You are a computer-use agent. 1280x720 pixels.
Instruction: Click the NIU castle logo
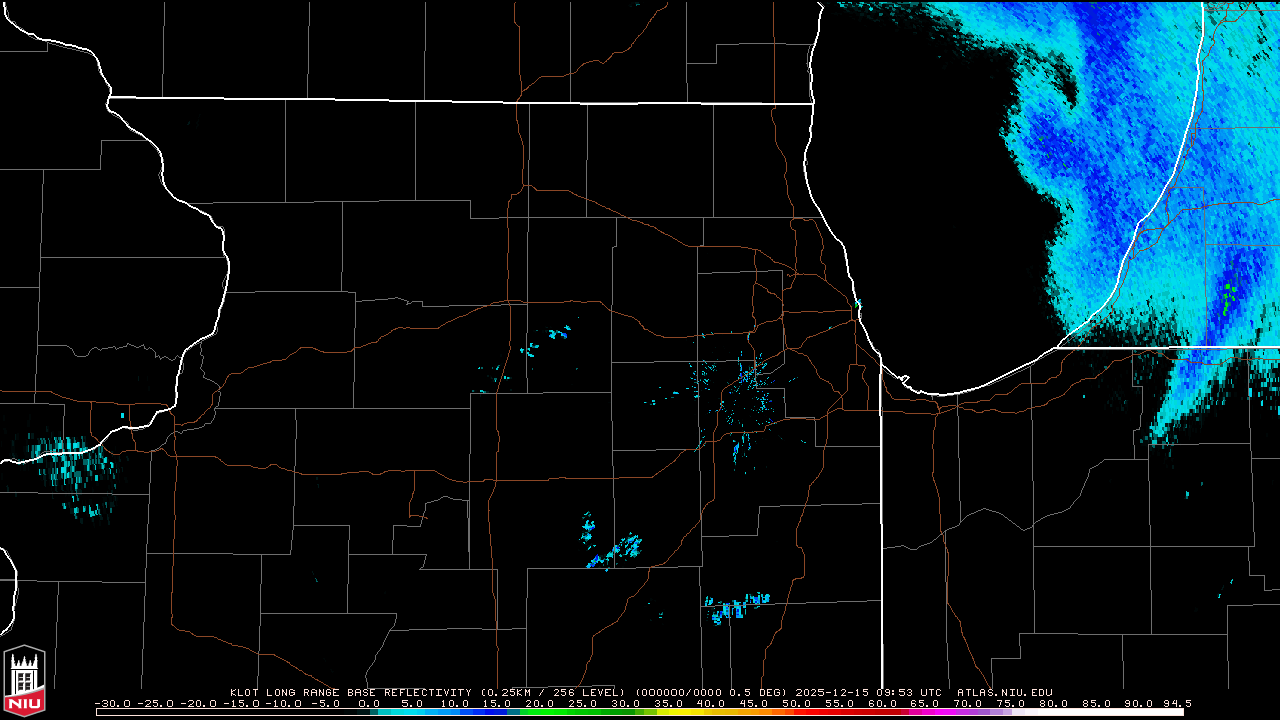coord(24,682)
